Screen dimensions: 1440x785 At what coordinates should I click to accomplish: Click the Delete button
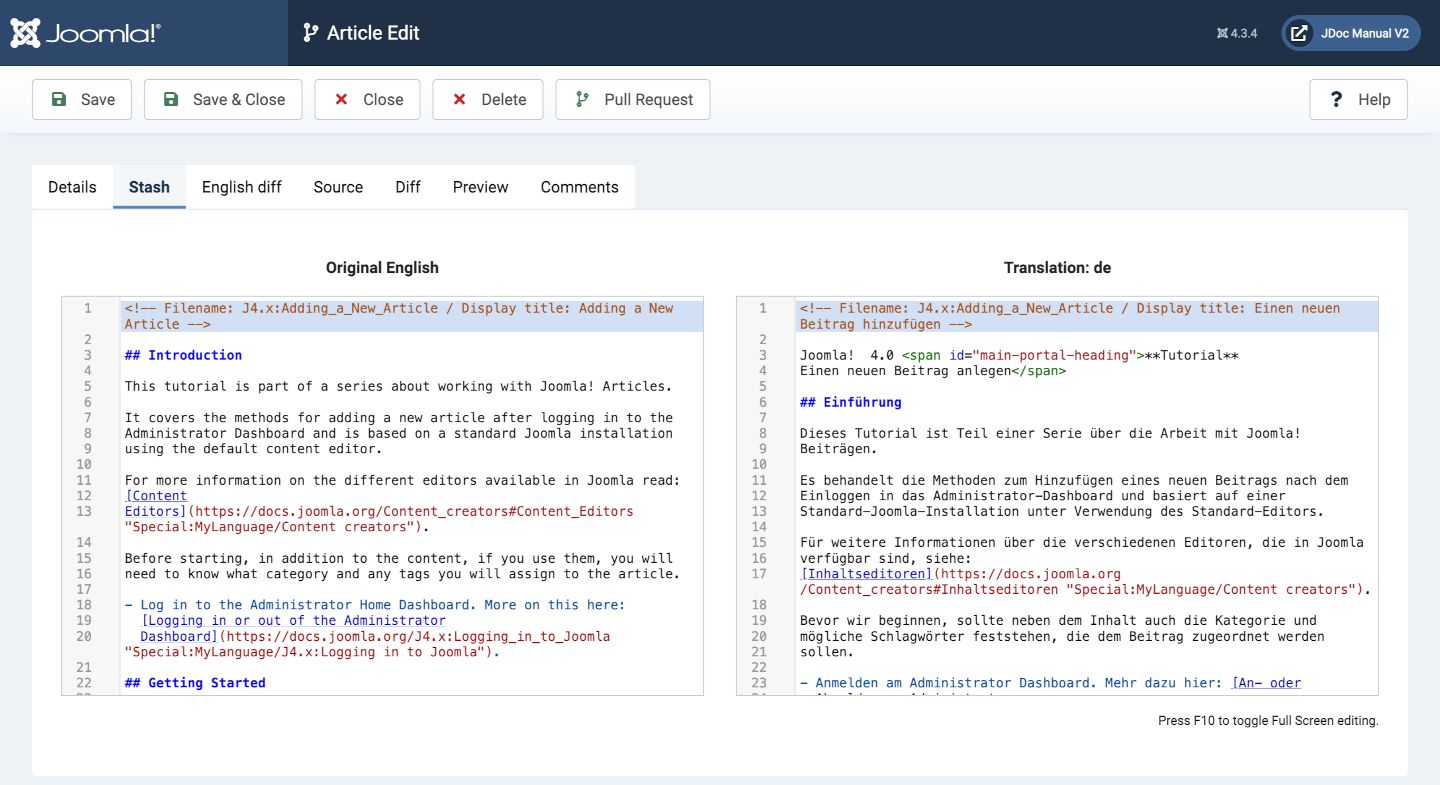click(488, 100)
